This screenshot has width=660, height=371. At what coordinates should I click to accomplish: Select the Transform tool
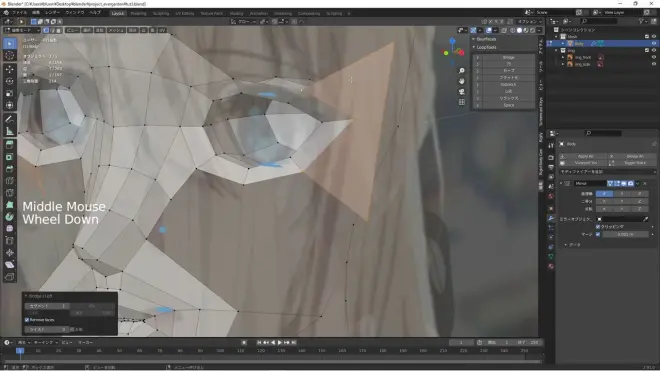(x=10, y=105)
